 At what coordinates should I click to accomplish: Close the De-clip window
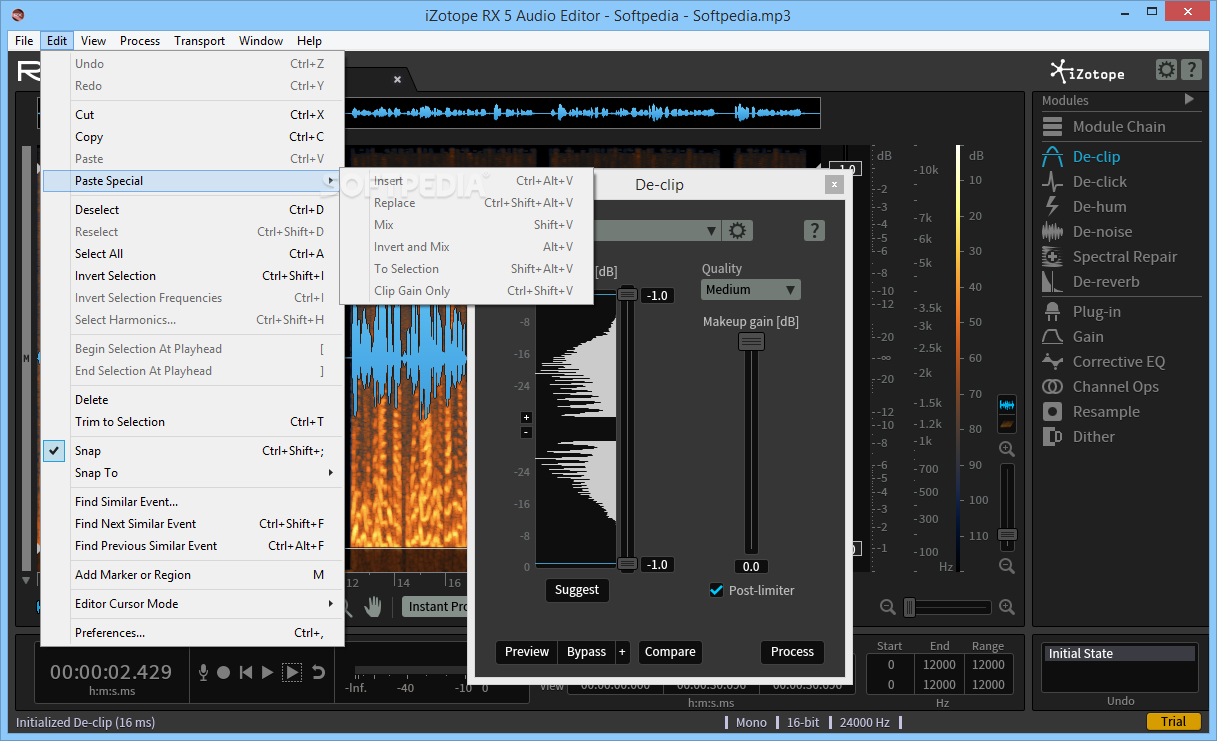833,185
